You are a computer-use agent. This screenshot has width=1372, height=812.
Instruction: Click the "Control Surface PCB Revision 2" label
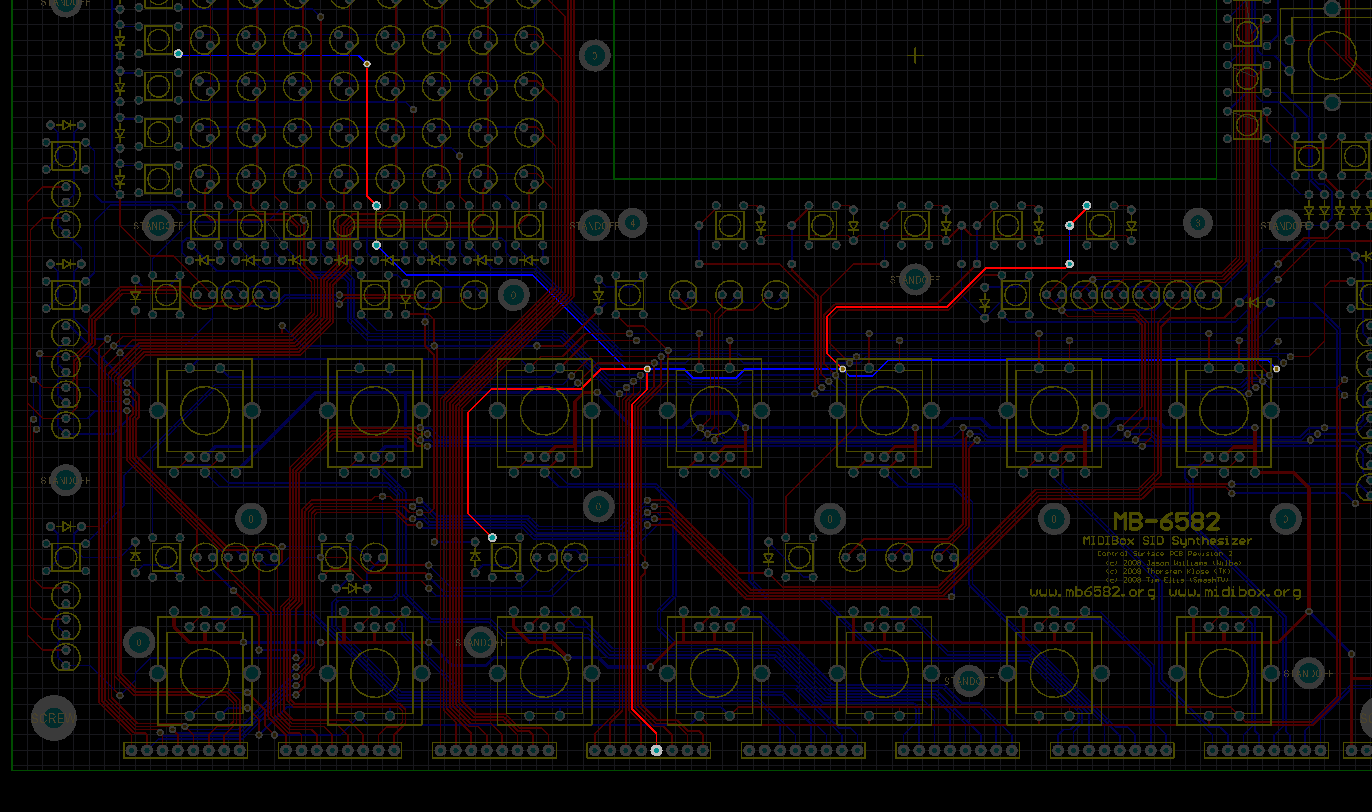(x=1165, y=553)
